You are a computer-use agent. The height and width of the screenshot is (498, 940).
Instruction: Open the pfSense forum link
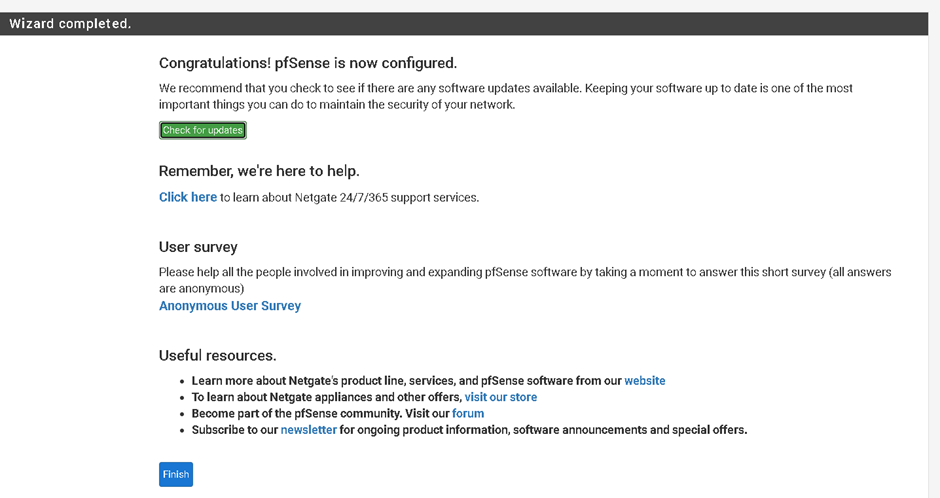[468, 414]
